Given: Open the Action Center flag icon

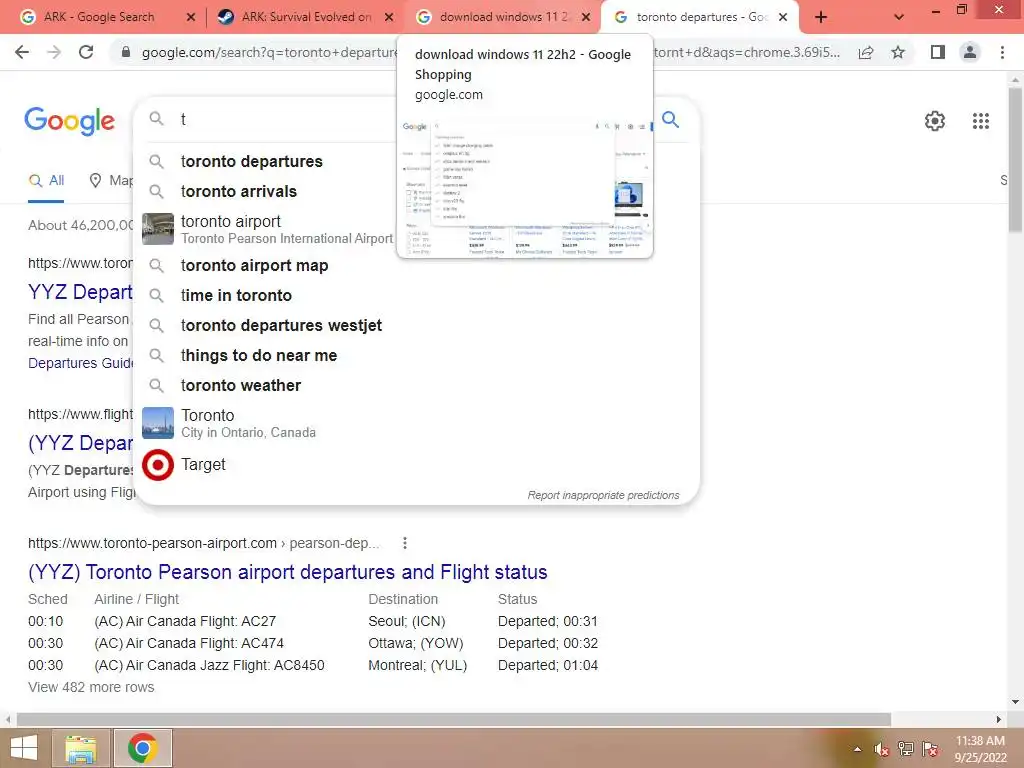Looking at the screenshot, I should pos(931,749).
